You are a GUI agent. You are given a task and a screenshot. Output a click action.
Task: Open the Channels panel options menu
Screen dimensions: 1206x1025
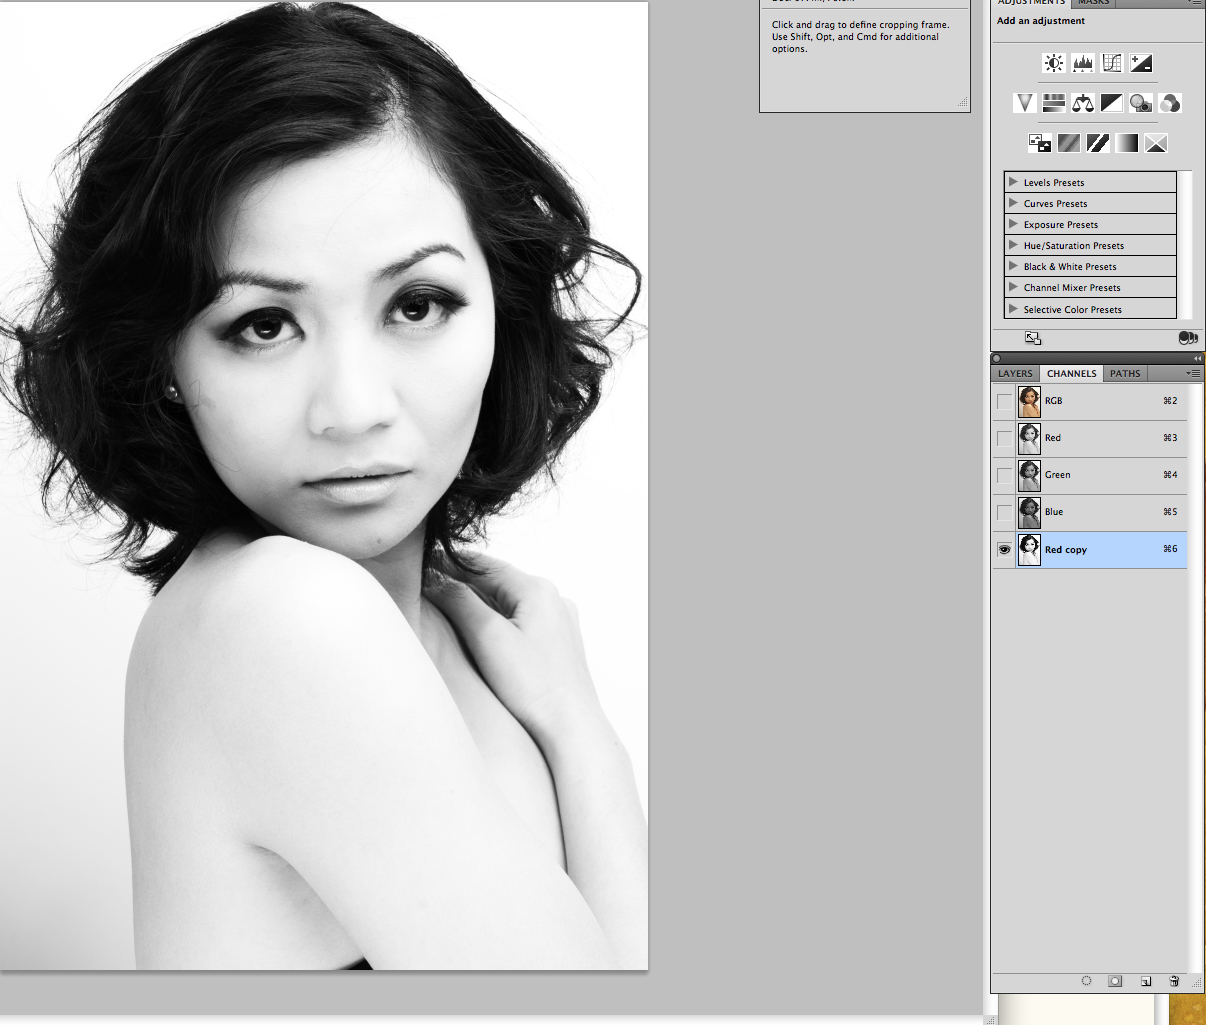(x=1192, y=373)
